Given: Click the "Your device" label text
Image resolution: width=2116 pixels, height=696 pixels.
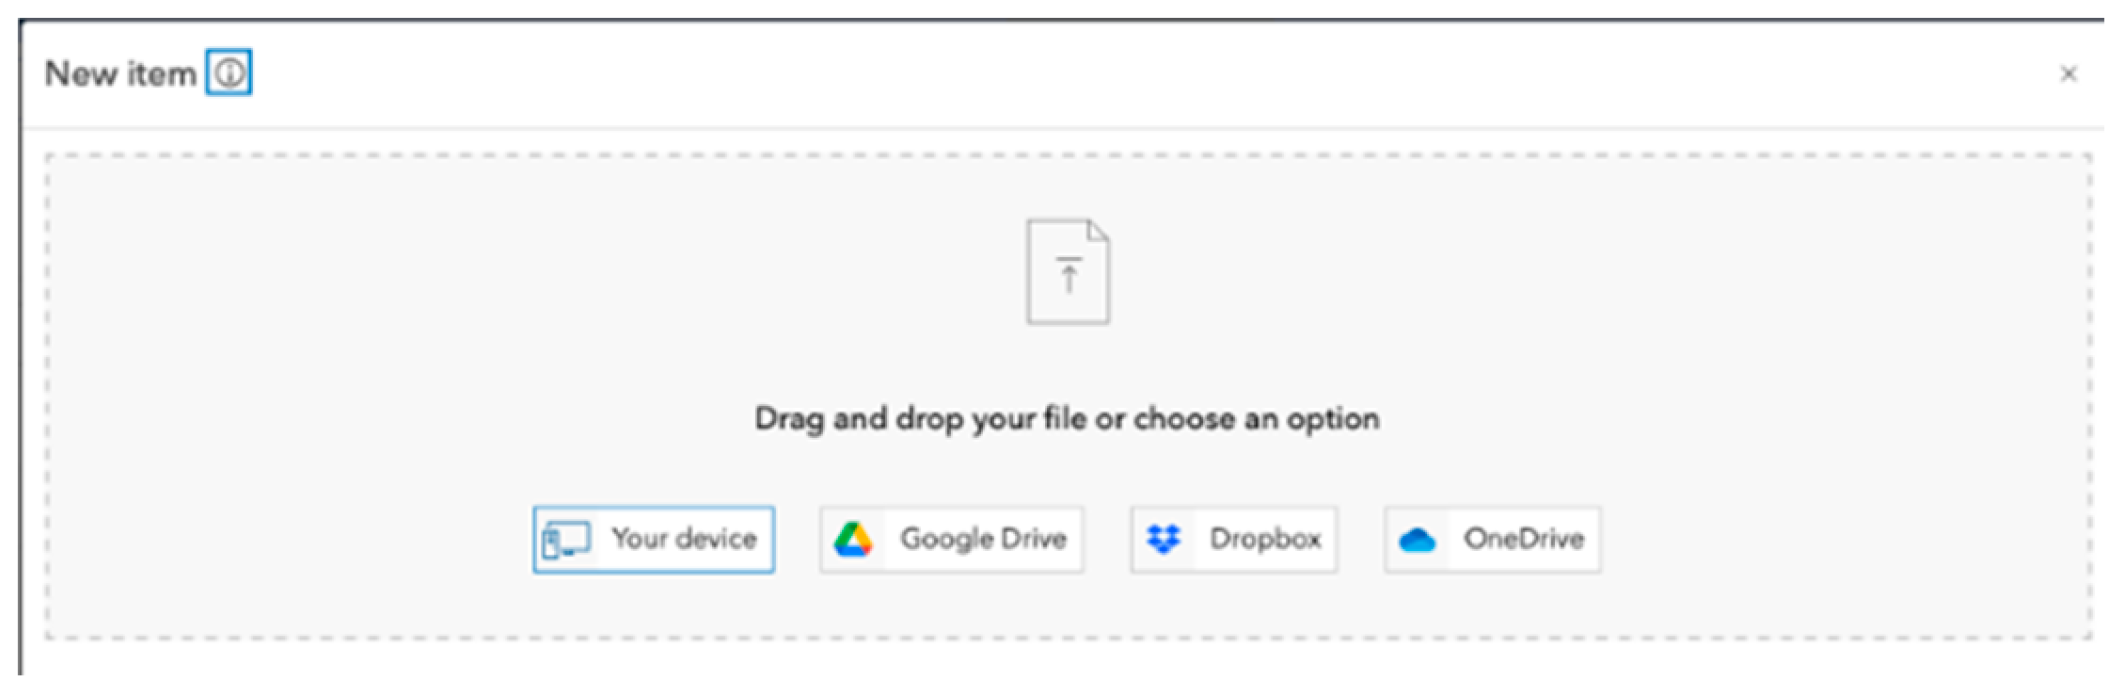Looking at the screenshot, I should (684, 539).
